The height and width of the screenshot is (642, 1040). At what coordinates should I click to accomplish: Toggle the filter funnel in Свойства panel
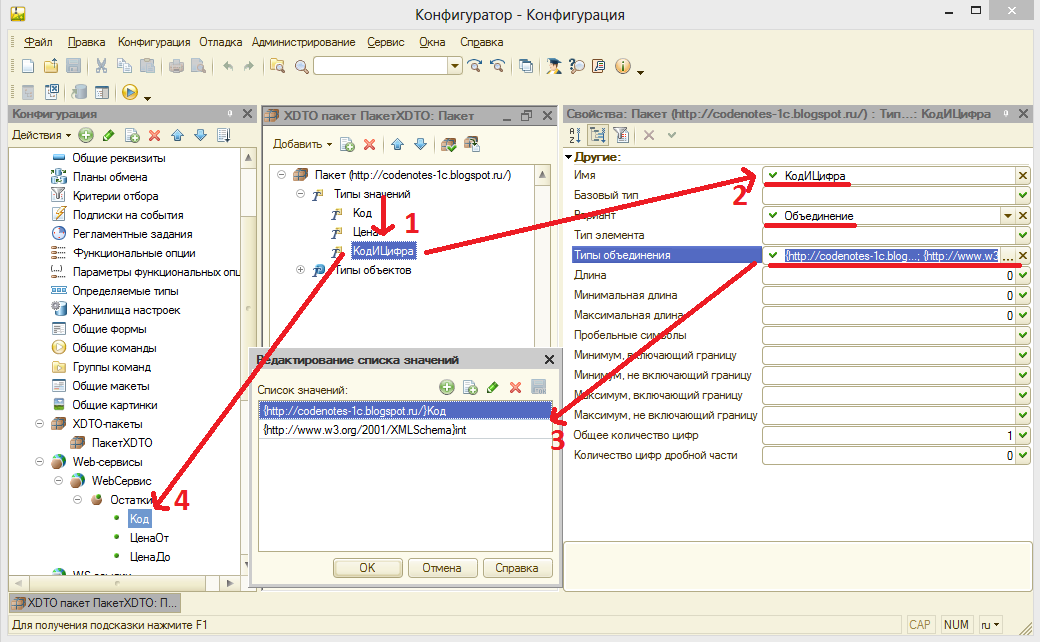[621, 135]
